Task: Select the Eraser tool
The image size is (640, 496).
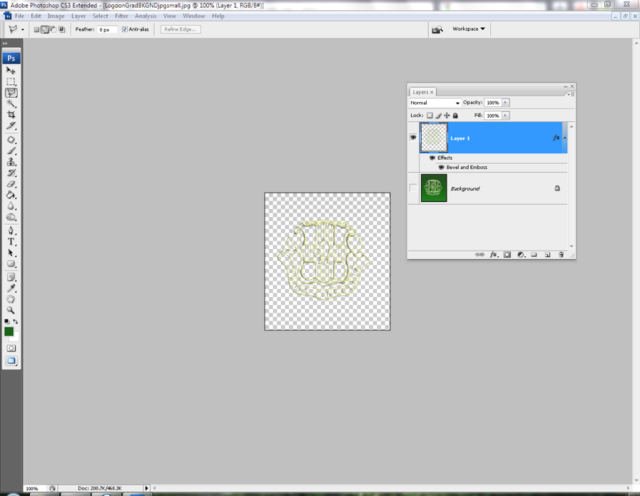Action: [11, 184]
